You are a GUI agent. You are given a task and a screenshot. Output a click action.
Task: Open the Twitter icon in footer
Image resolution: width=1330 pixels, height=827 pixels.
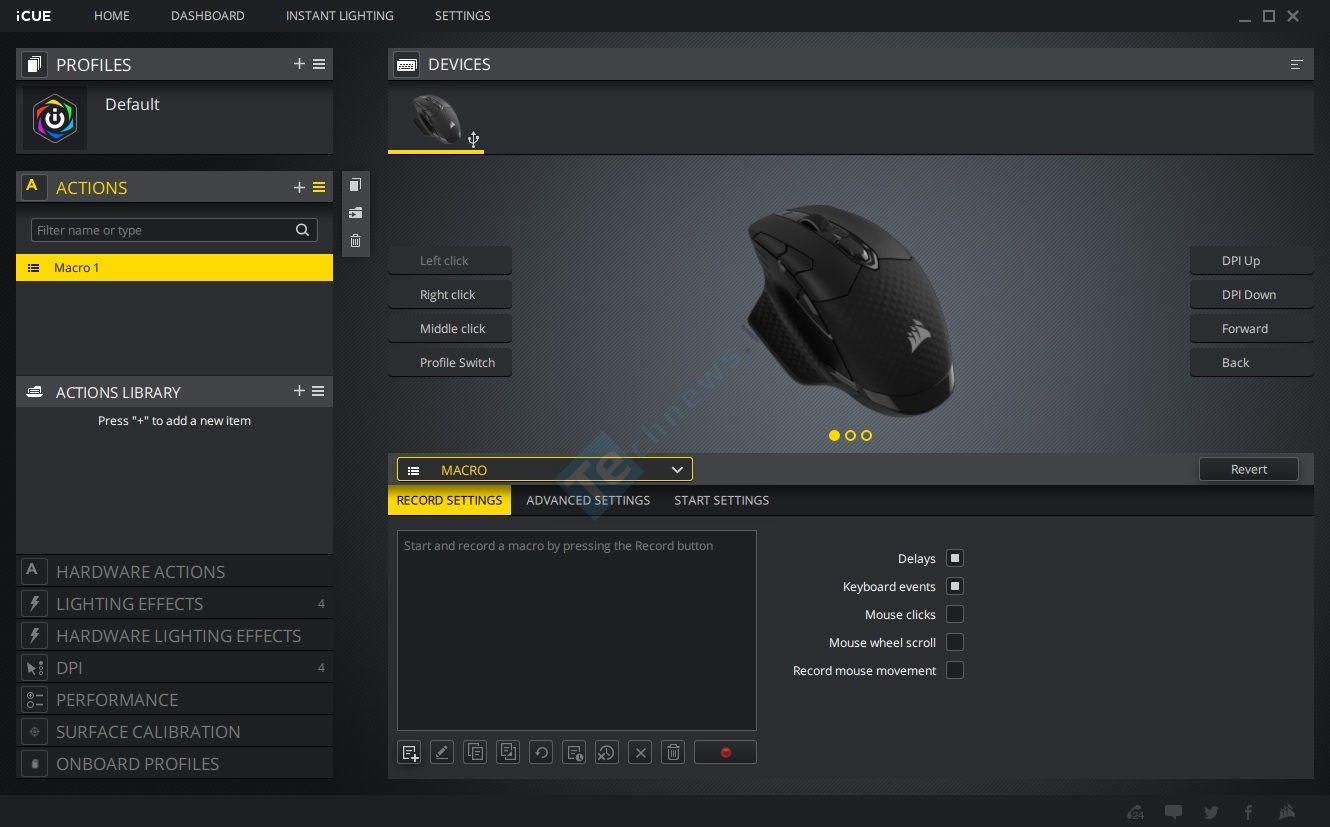point(1212,812)
